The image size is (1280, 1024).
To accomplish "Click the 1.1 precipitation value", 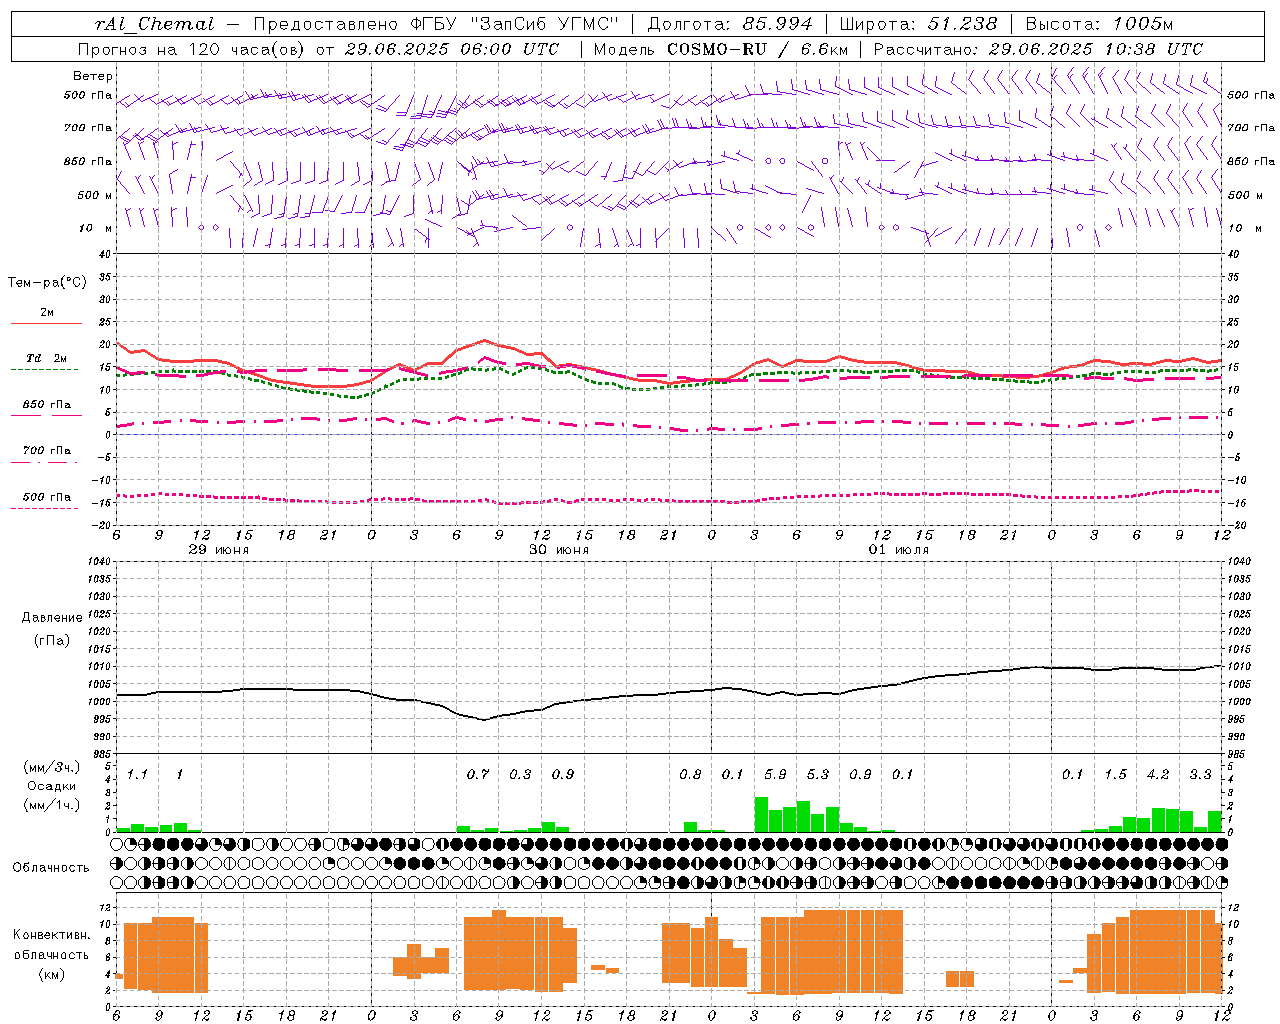I will [x=137, y=774].
